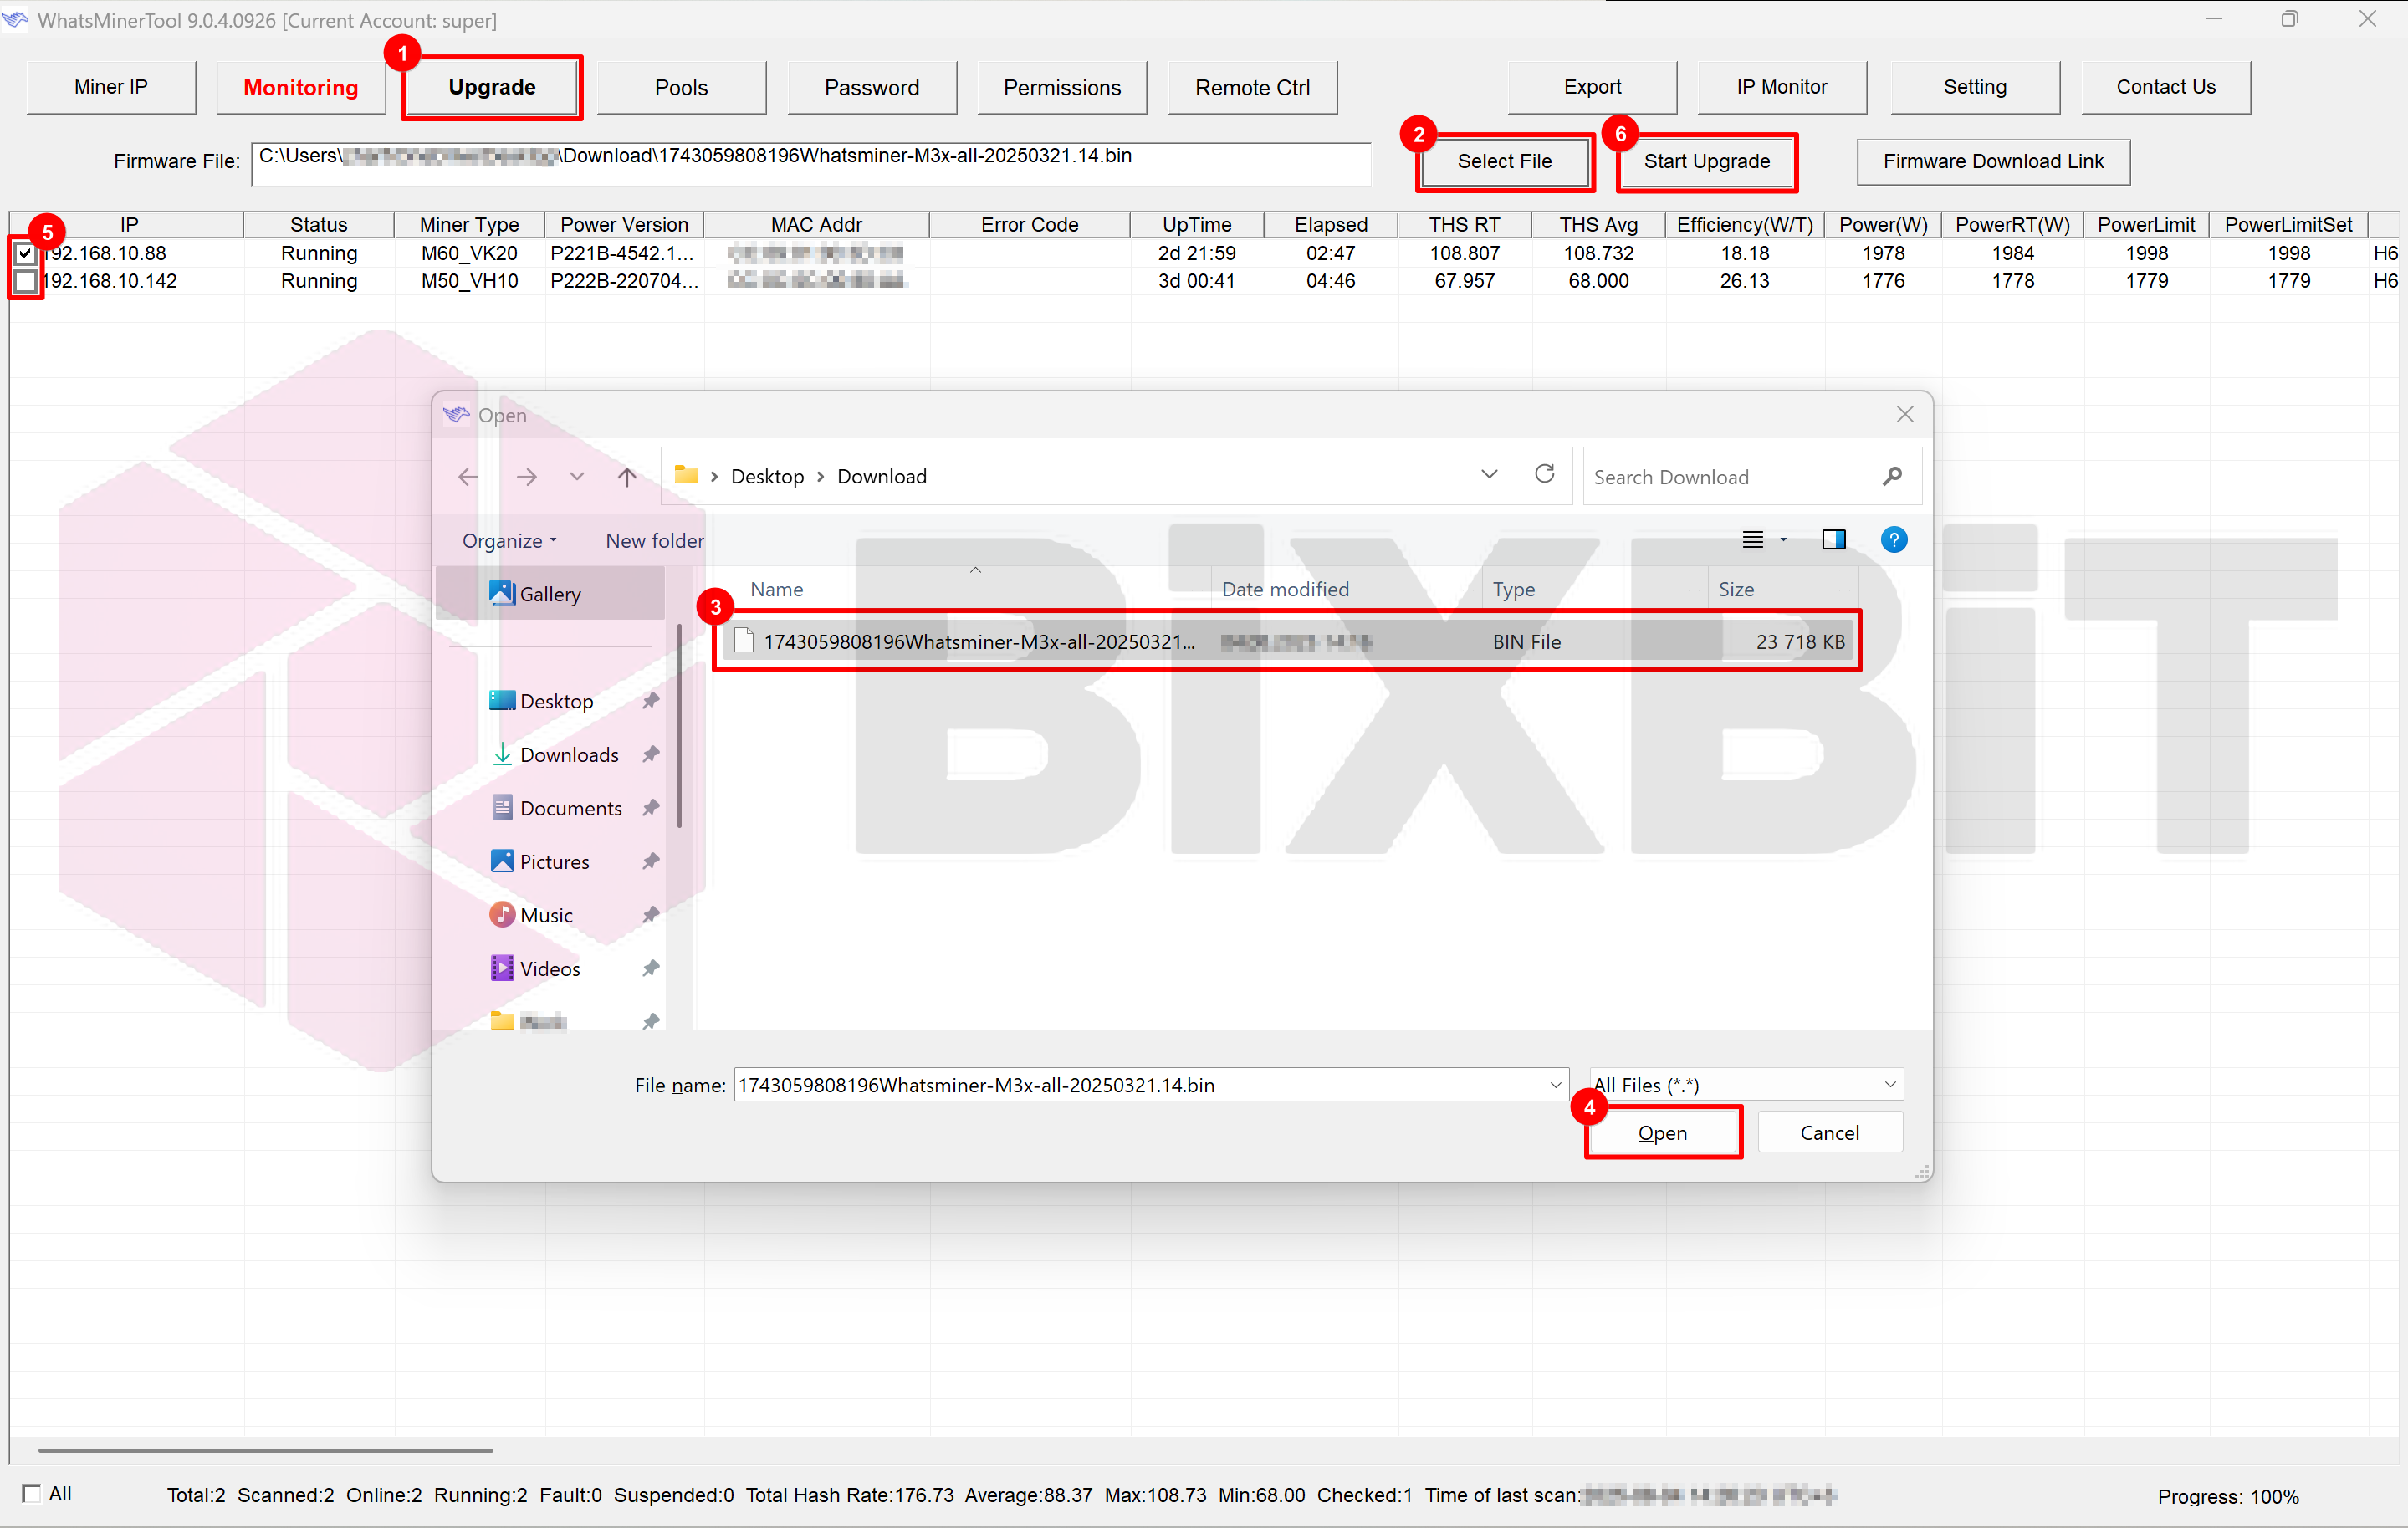Viewport: 2408px width, 1528px height.
Task: Click the folder icon in address bar
Action: pyautogui.click(x=686, y=475)
